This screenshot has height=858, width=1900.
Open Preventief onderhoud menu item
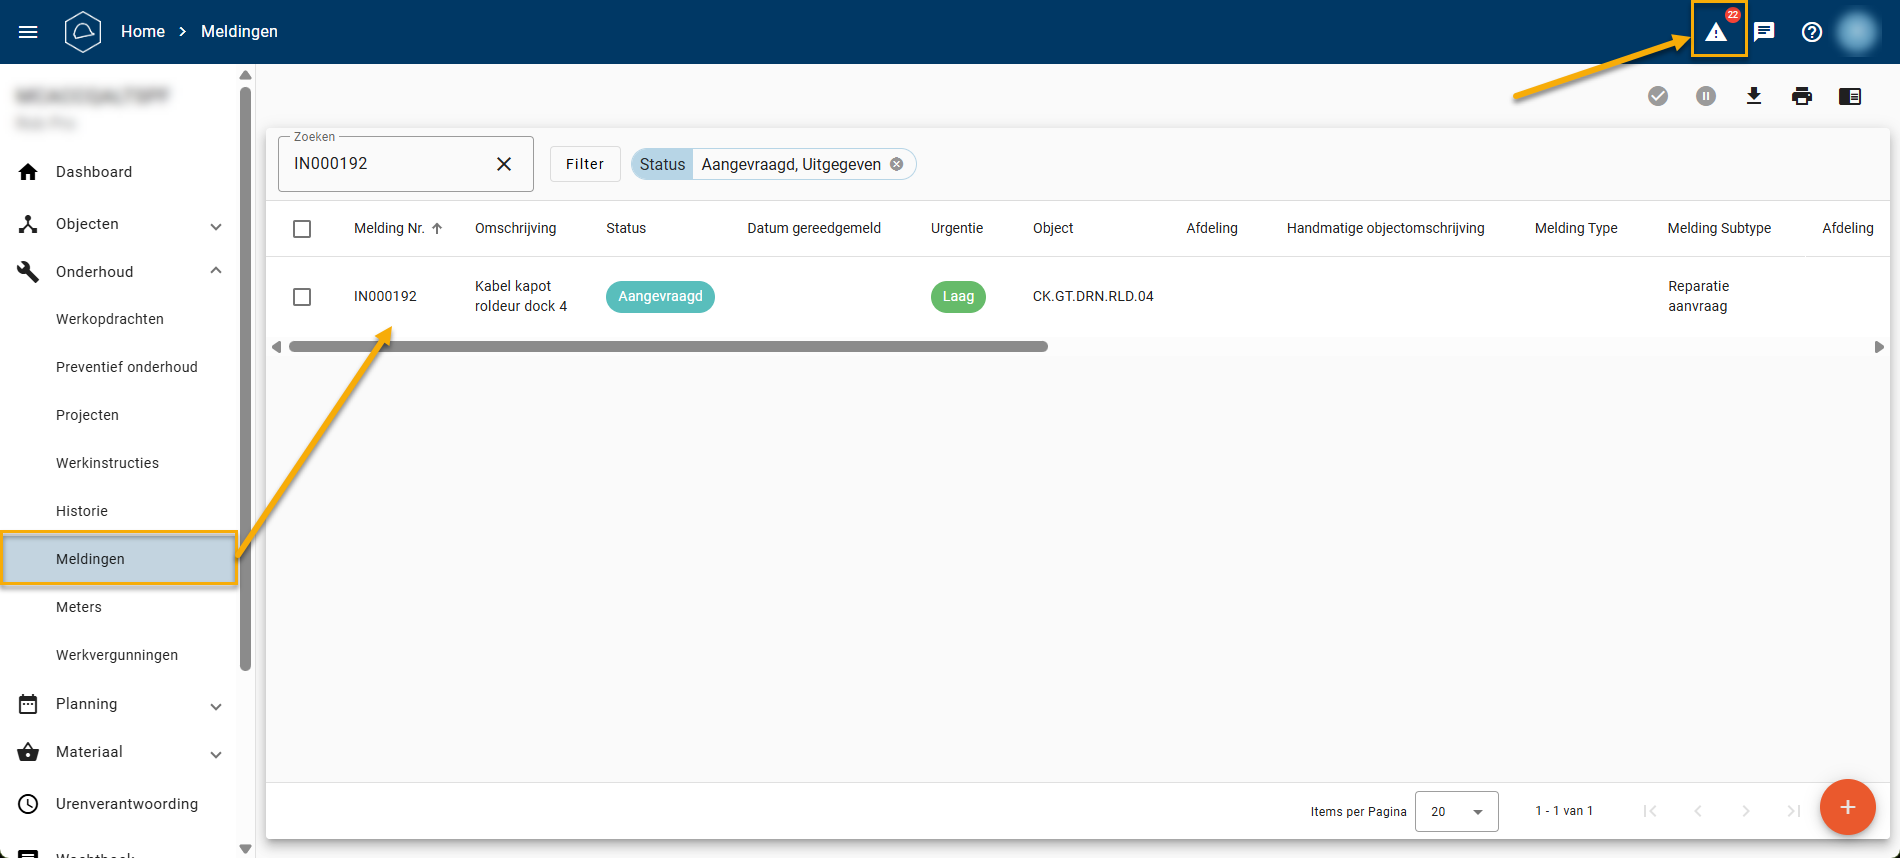coord(127,367)
